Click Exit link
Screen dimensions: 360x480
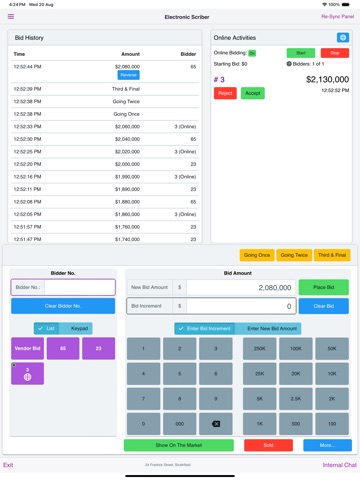tap(8, 465)
